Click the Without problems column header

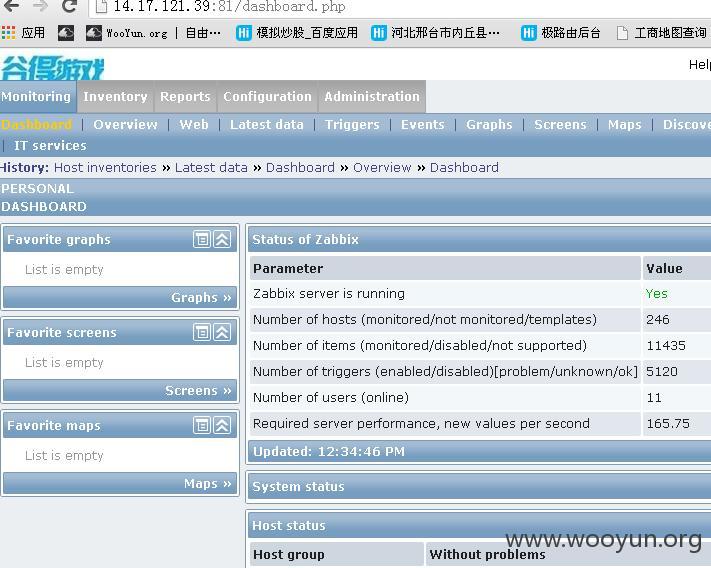coord(569,554)
